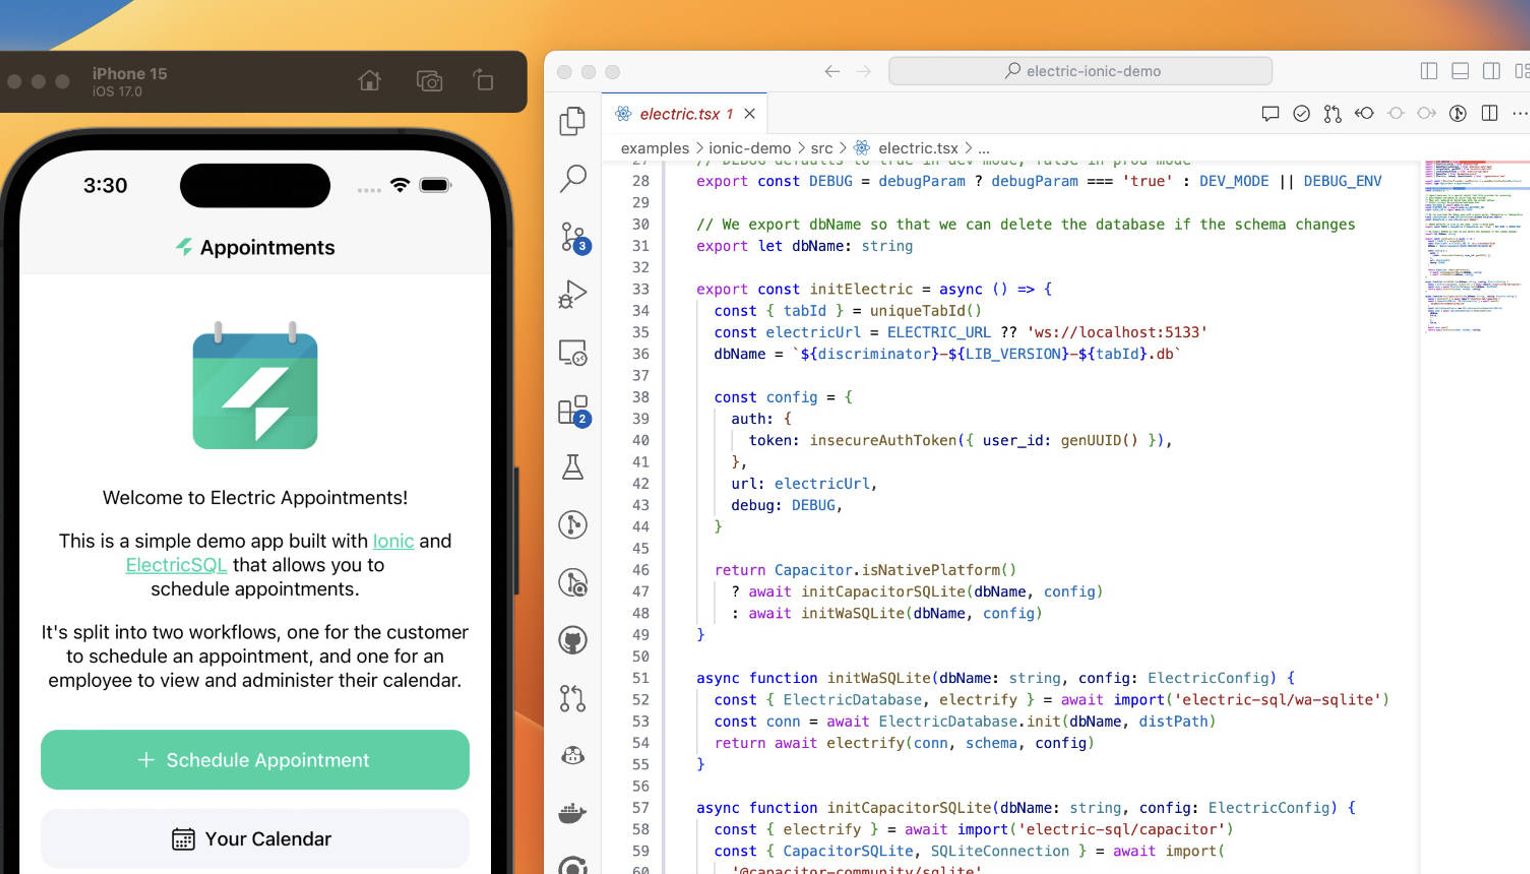
Task: Open the Docker view in activity bar
Action: 573,813
